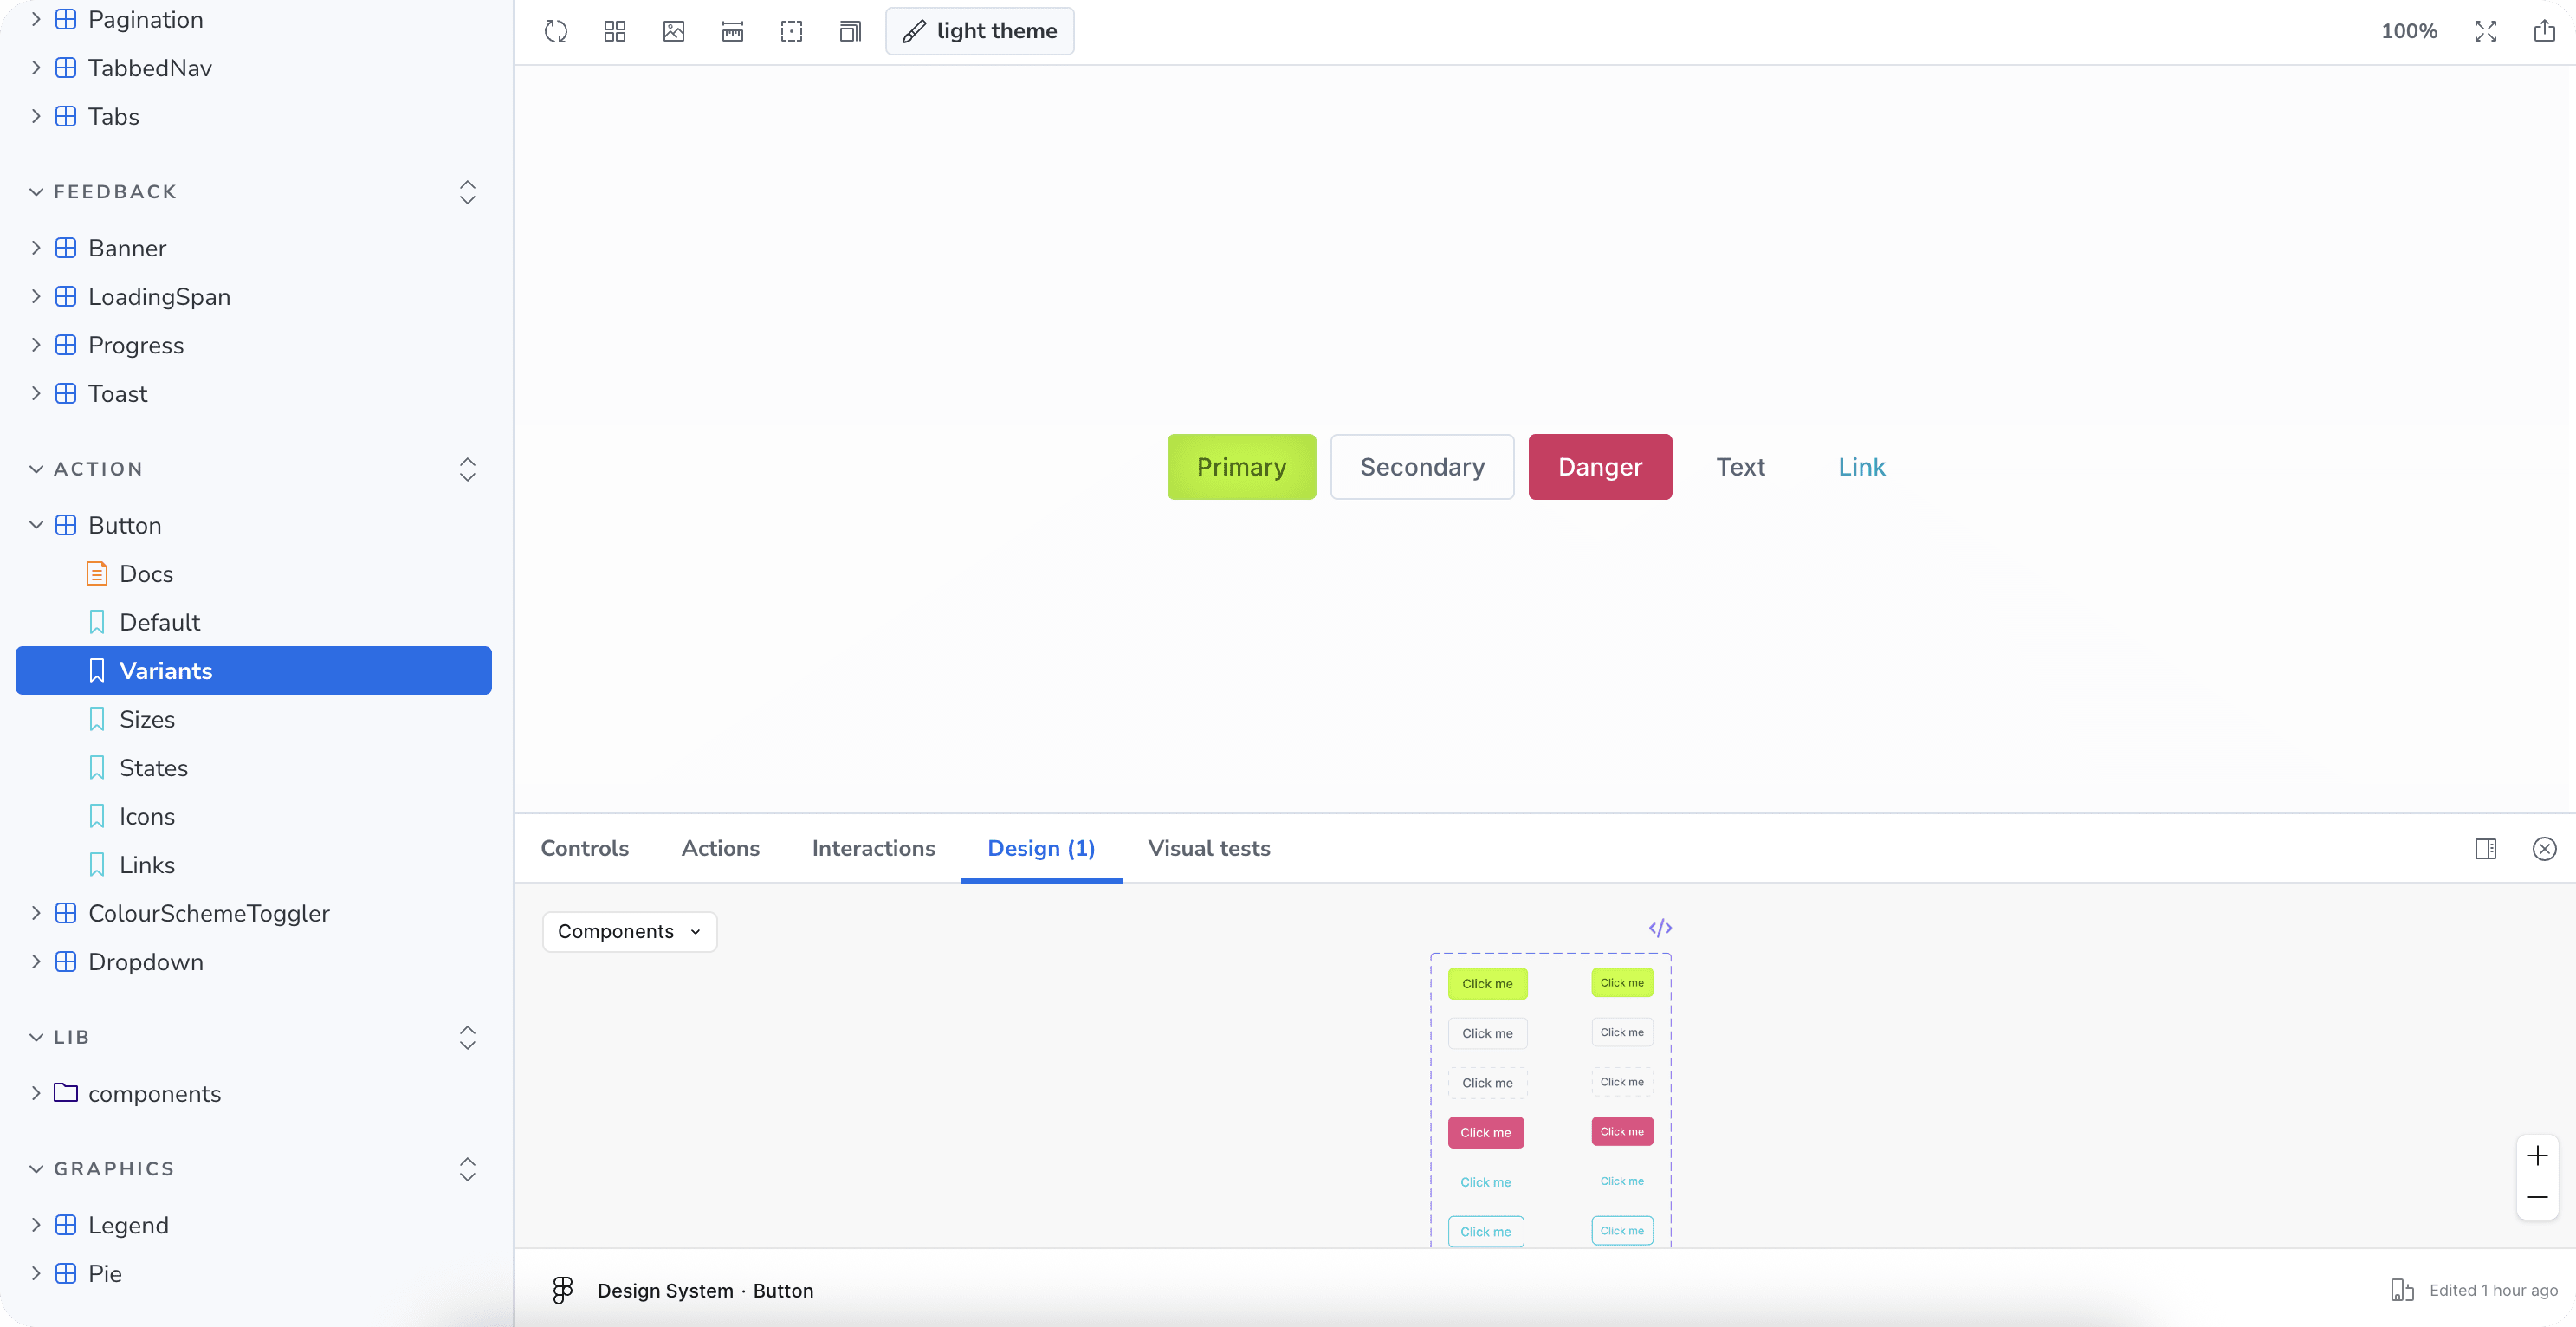Switch to the Actions tab
Viewport: 2576px width, 1327px height.
pyautogui.click(x=720, y=848)
